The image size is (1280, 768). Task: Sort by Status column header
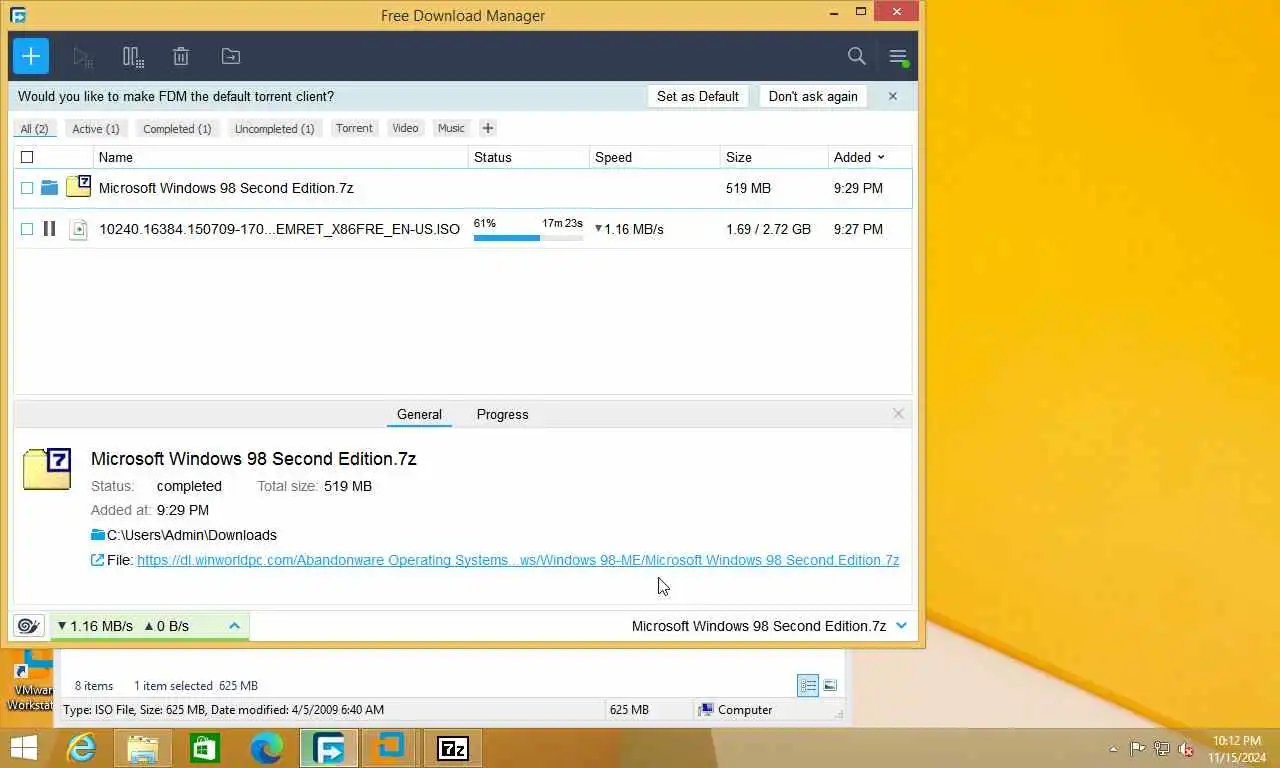coord(528,157)
